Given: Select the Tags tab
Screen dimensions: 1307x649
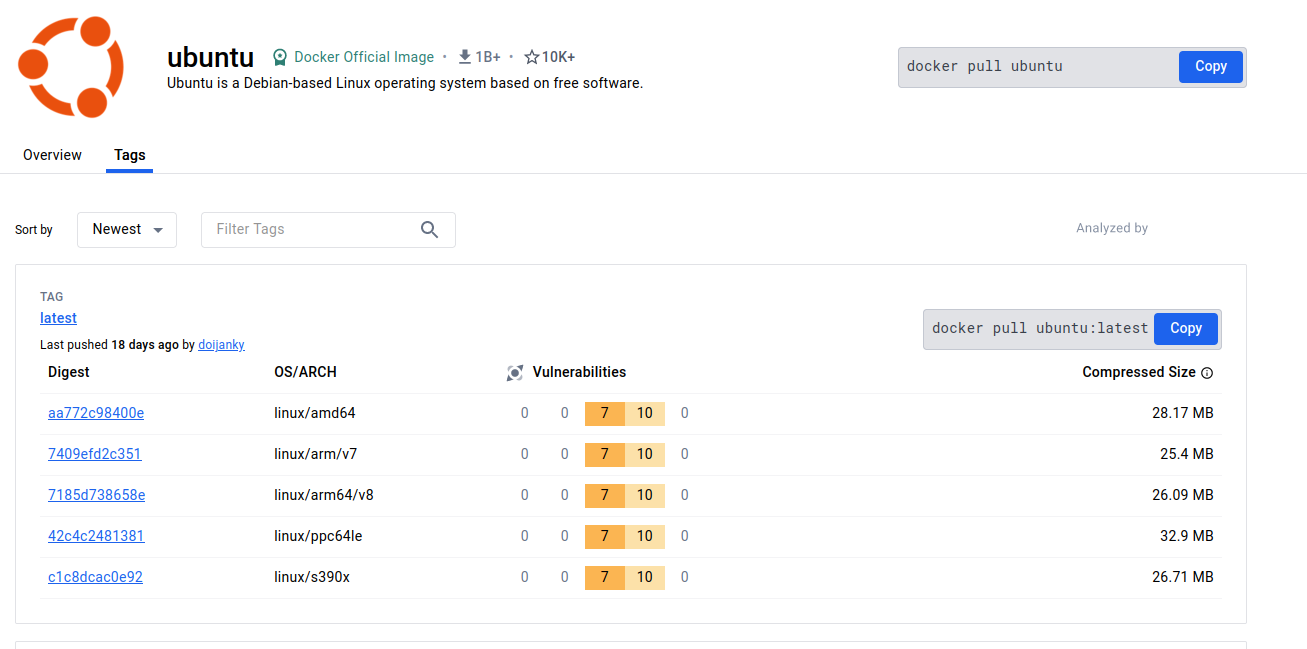Looking at the screenshot, I should coord(129,155).
